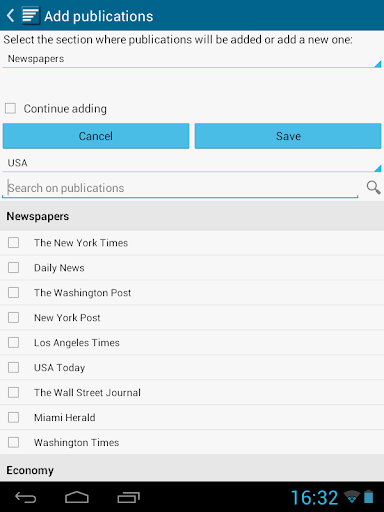Tap the USA Today label
384x512 pixels.
click(x=60, y=368)
